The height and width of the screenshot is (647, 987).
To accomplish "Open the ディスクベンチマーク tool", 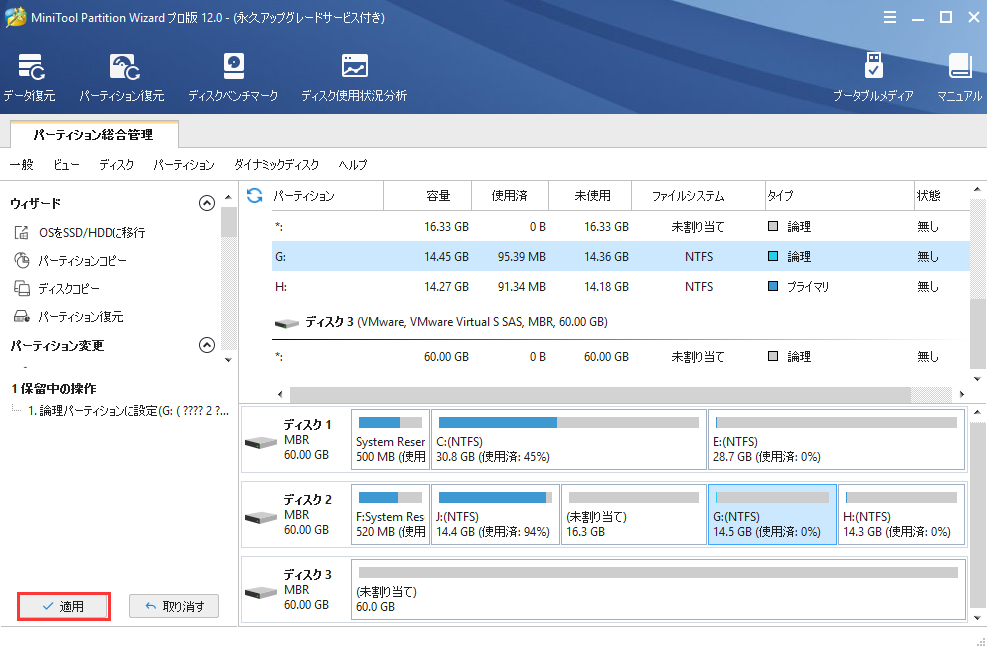I will (232, 78).
